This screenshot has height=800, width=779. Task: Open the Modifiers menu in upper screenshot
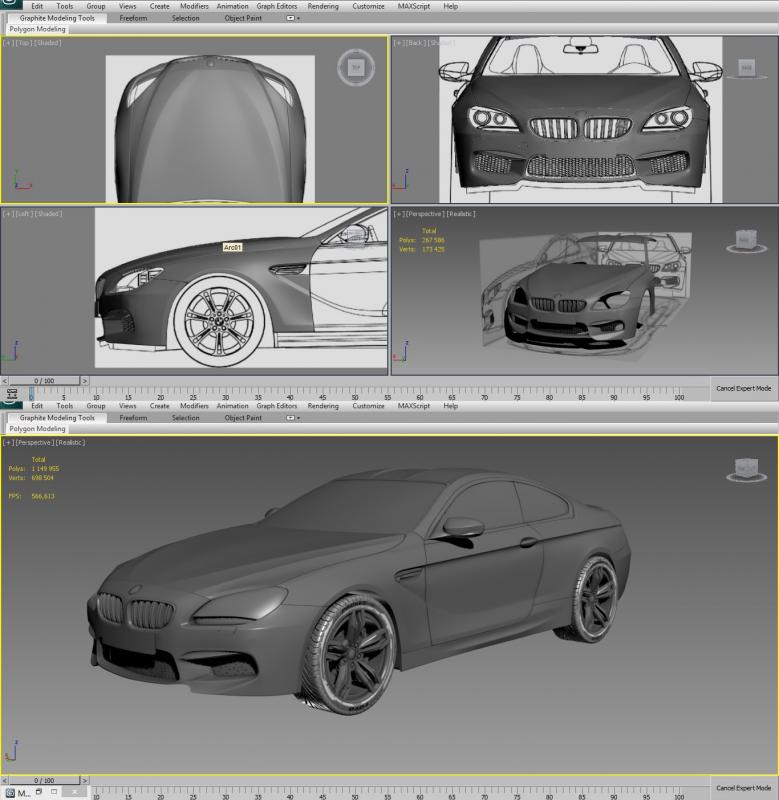point(194,6)
